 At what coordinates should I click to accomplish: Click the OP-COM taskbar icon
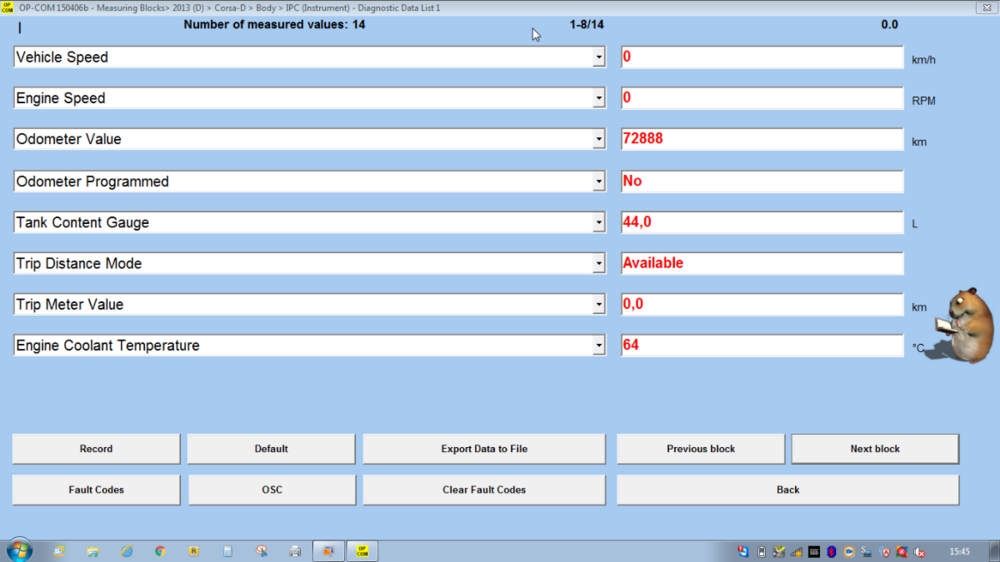click(x=362, y=551)
